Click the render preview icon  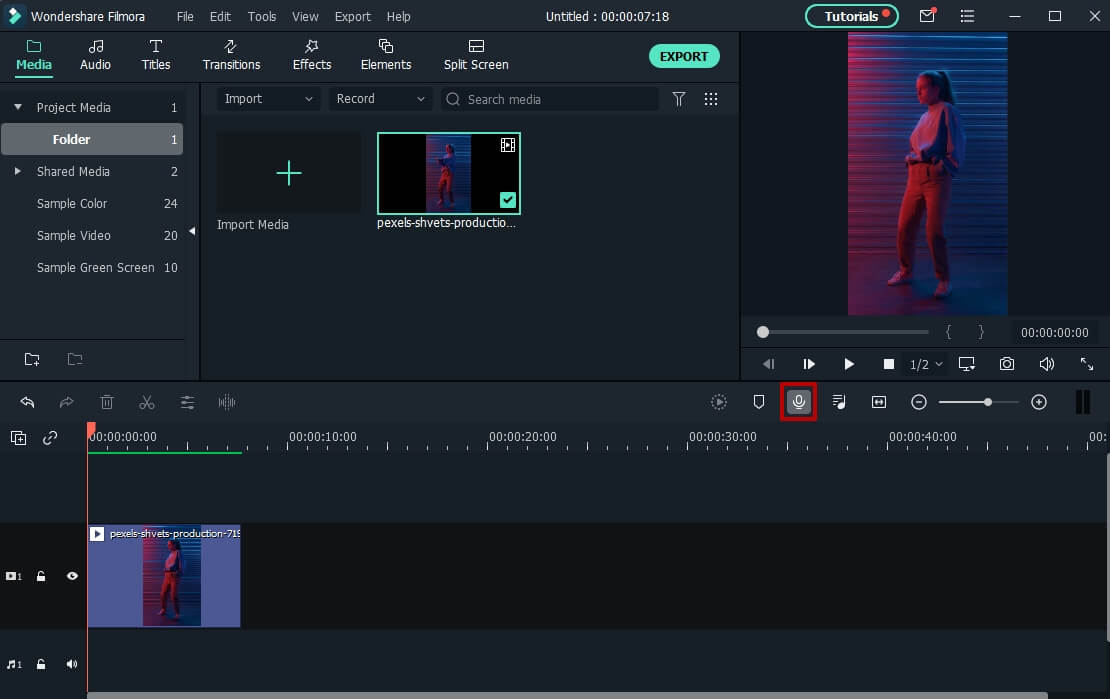click(719, 402)
